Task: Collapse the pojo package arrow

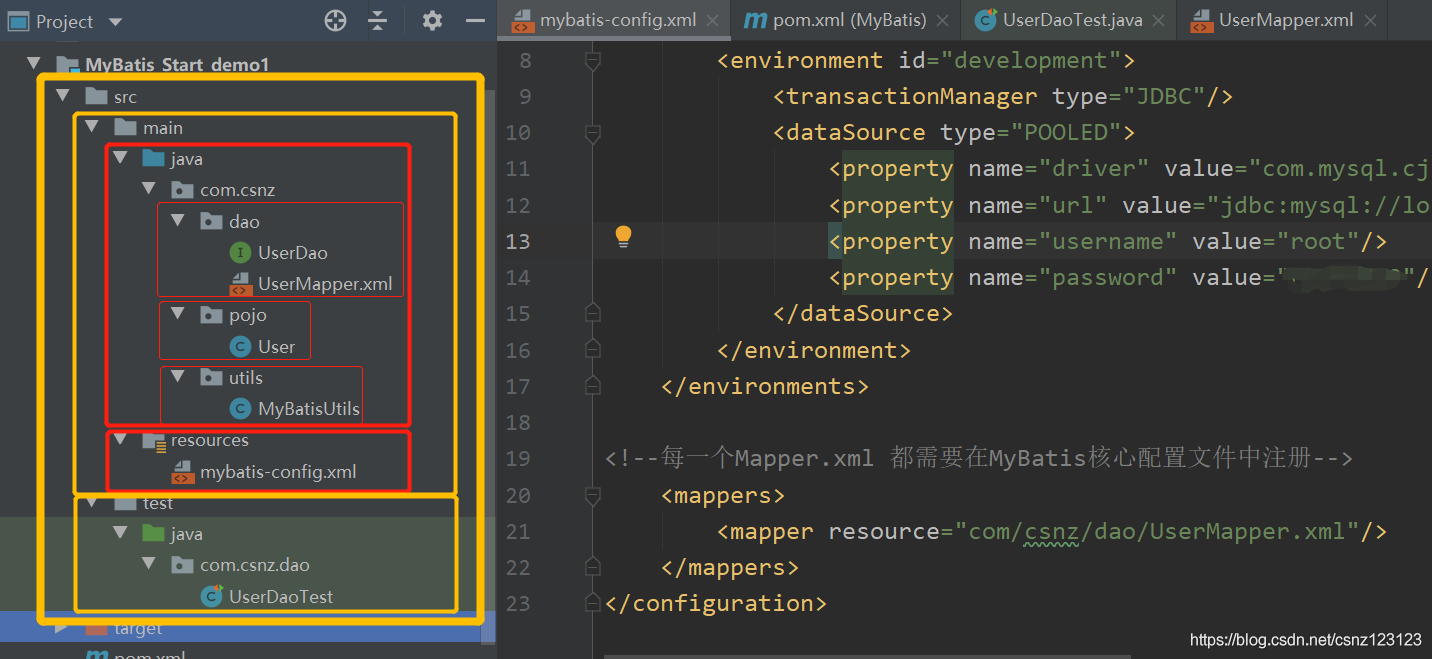Action: pyautogui.click(x=178, y=315)
